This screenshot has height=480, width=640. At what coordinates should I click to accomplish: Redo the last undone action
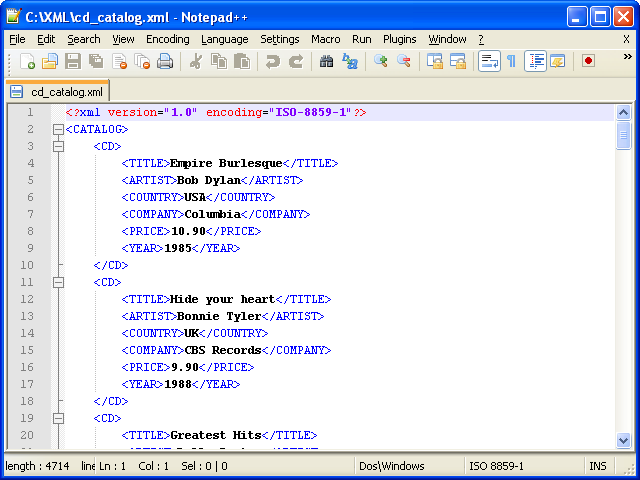pyautogui.click(x=296, y=62)
